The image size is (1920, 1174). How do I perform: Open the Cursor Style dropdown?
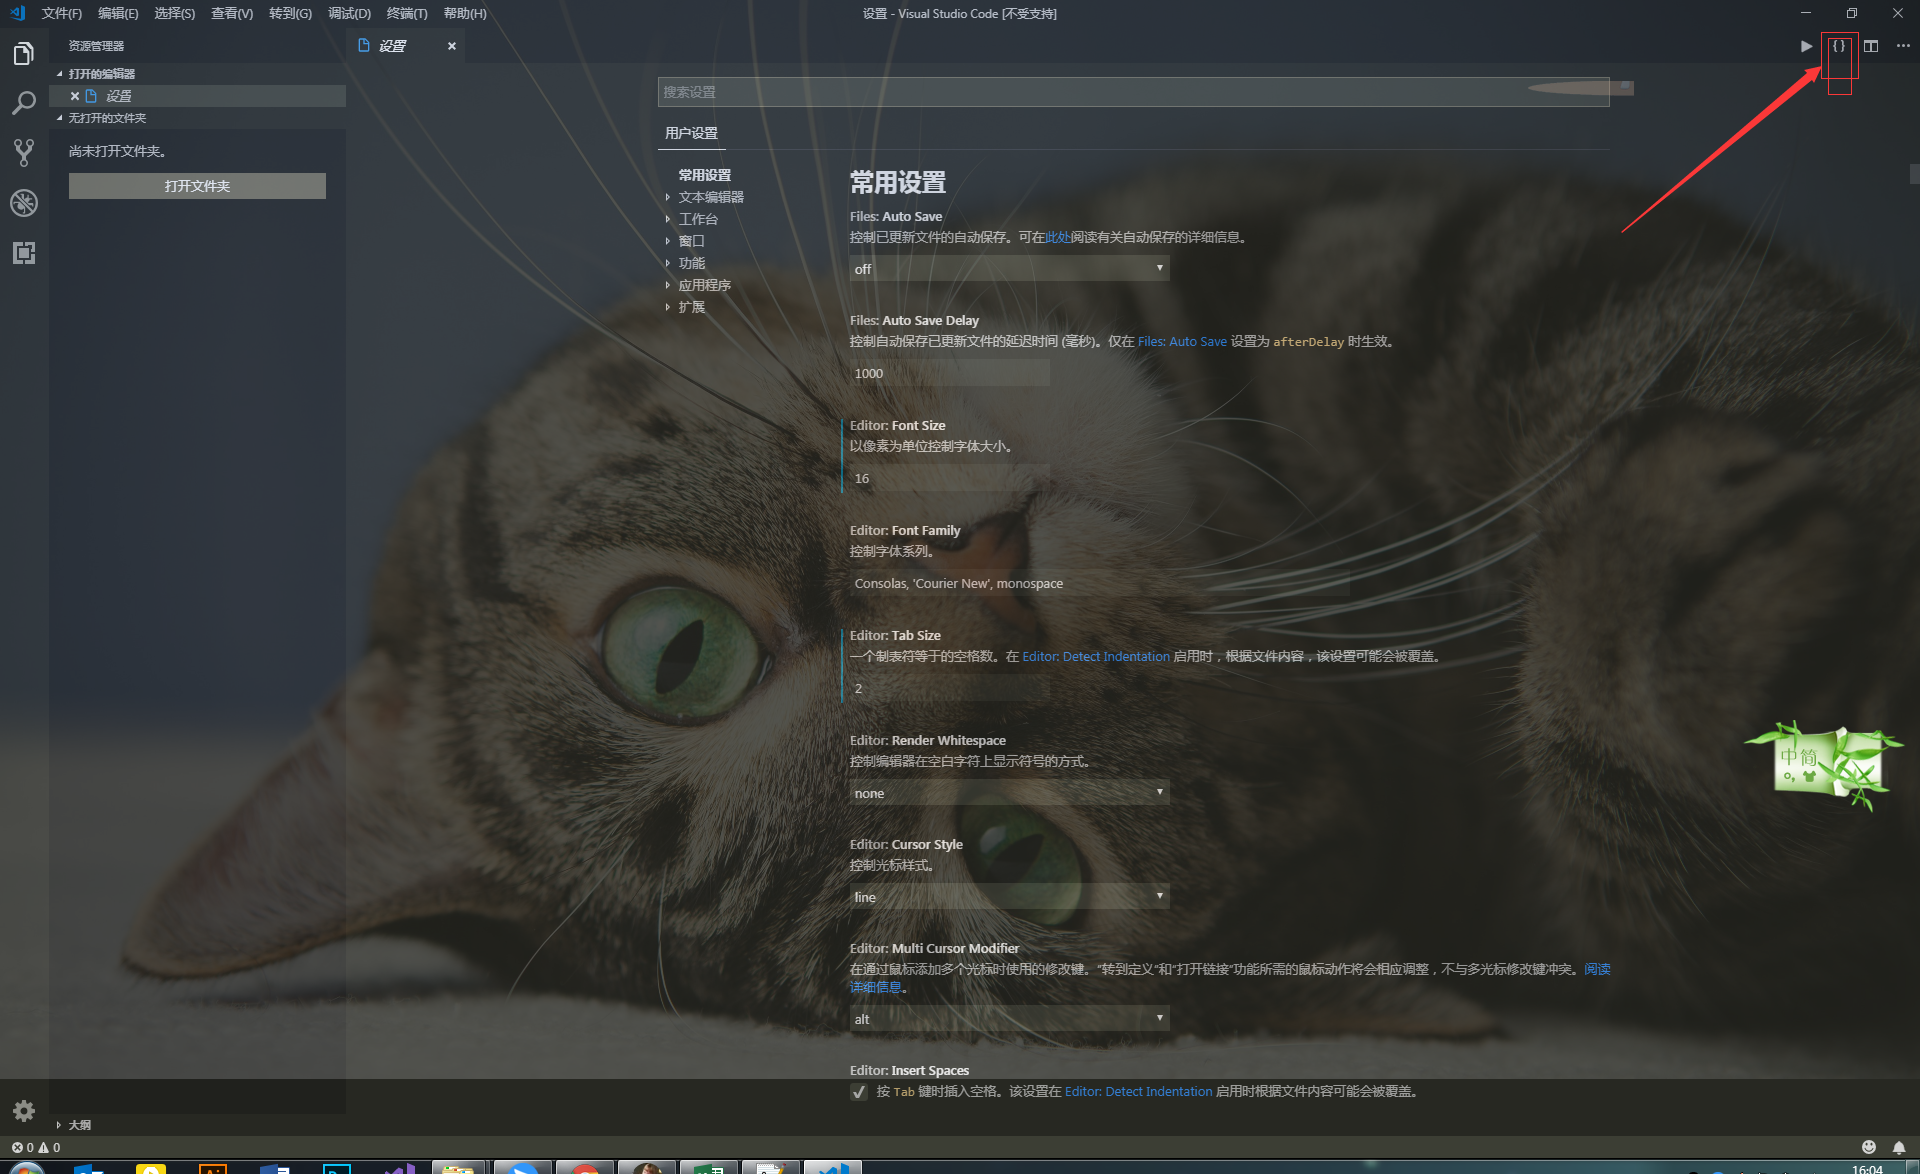point(1008,897)
